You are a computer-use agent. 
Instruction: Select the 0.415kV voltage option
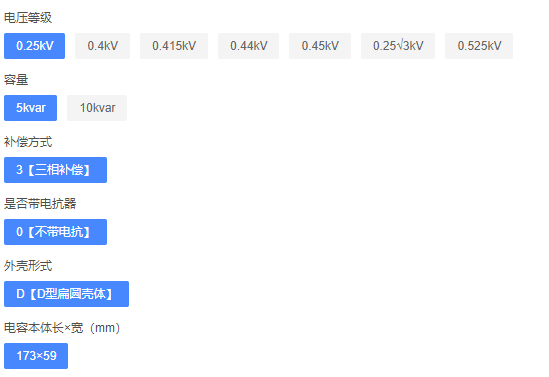coord(174,46)
